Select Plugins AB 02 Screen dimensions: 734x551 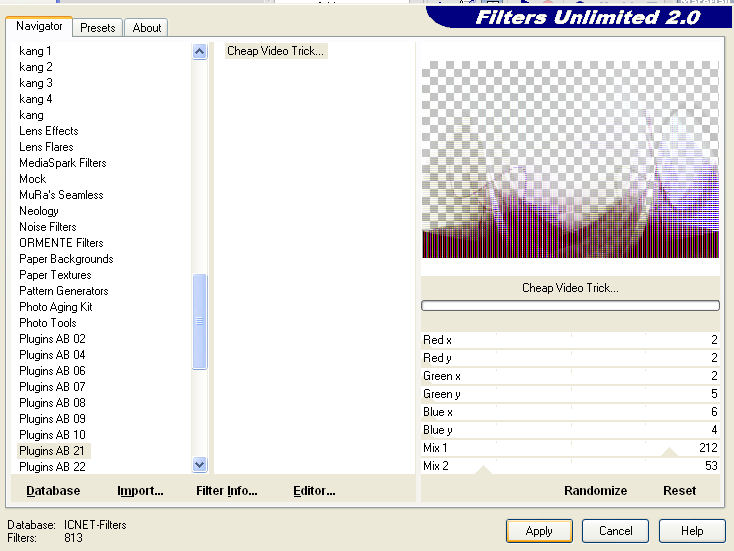coord(52,338)
